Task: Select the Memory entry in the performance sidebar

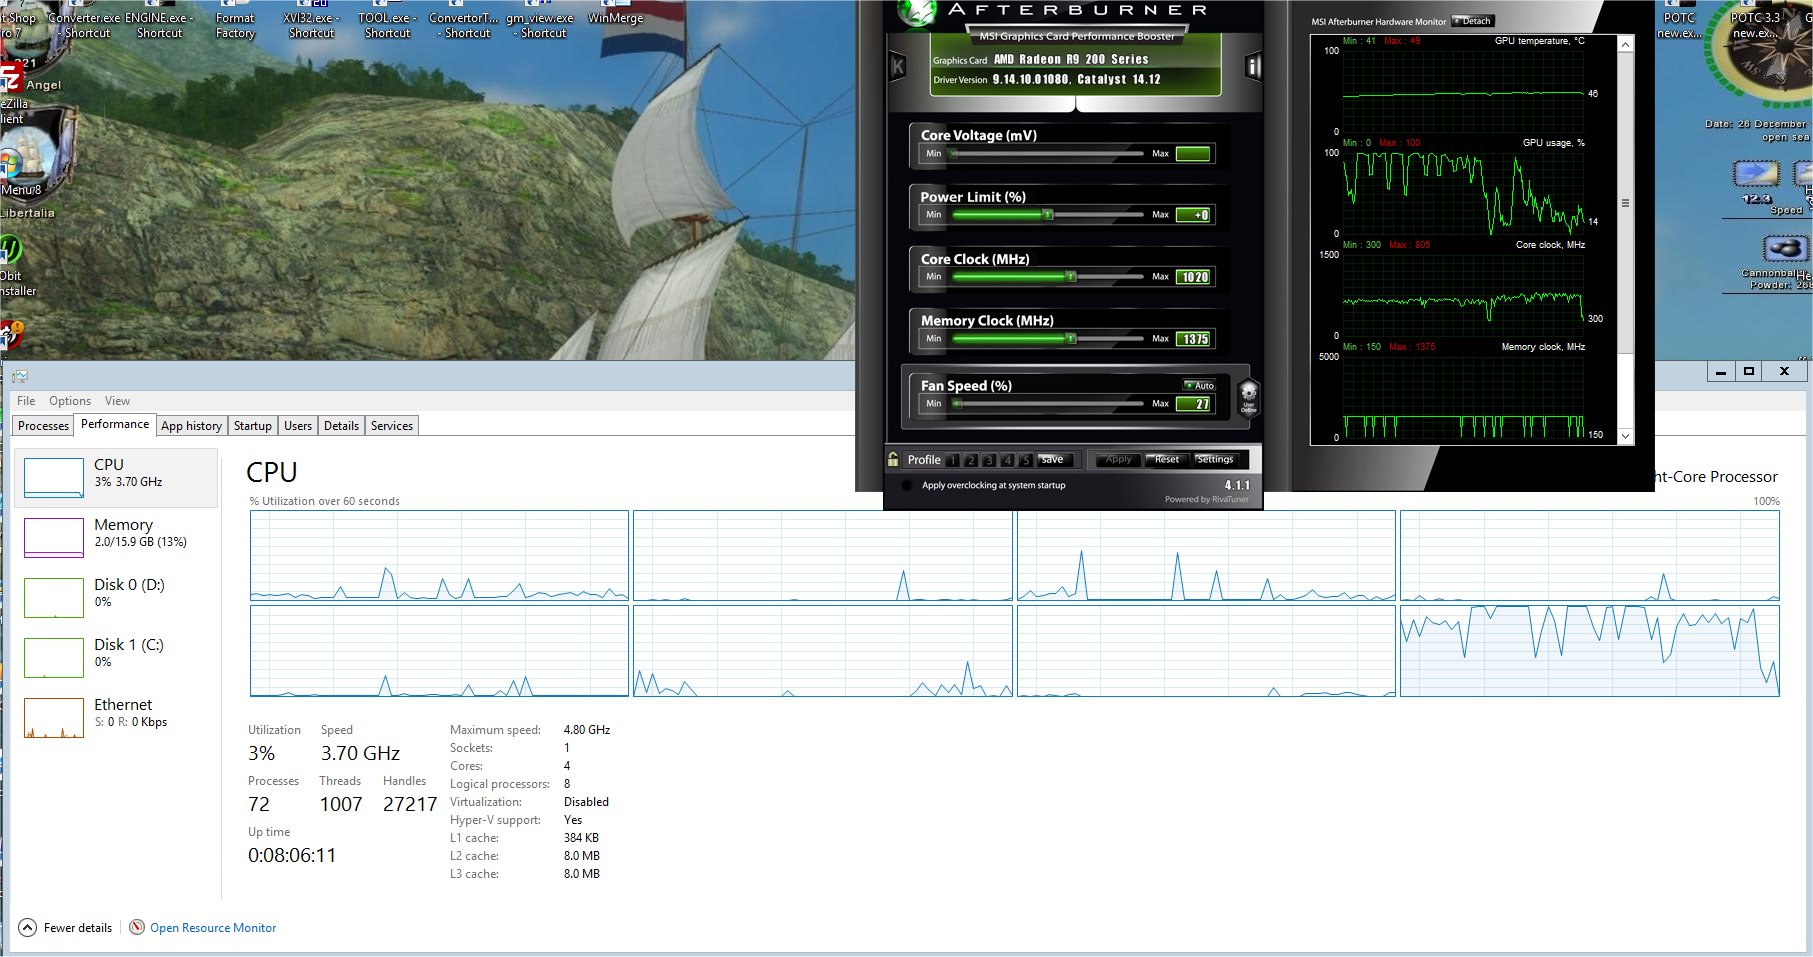Action: 116,537
